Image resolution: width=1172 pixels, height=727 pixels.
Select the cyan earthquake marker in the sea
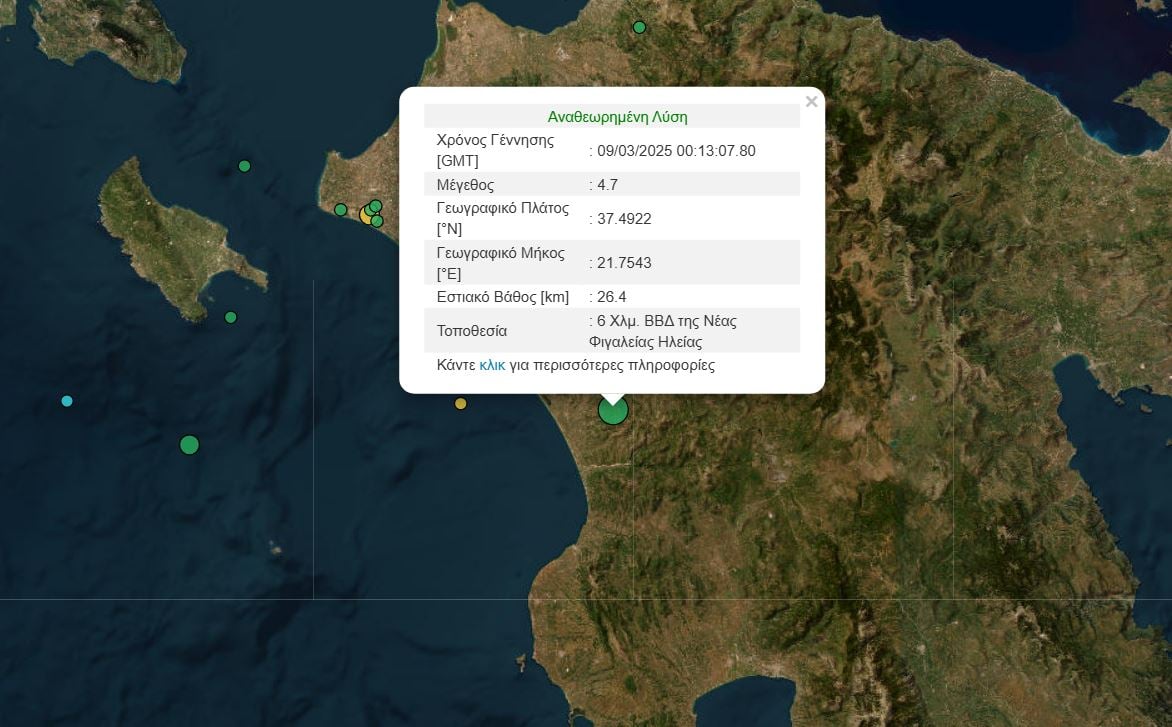pos(67,401)
